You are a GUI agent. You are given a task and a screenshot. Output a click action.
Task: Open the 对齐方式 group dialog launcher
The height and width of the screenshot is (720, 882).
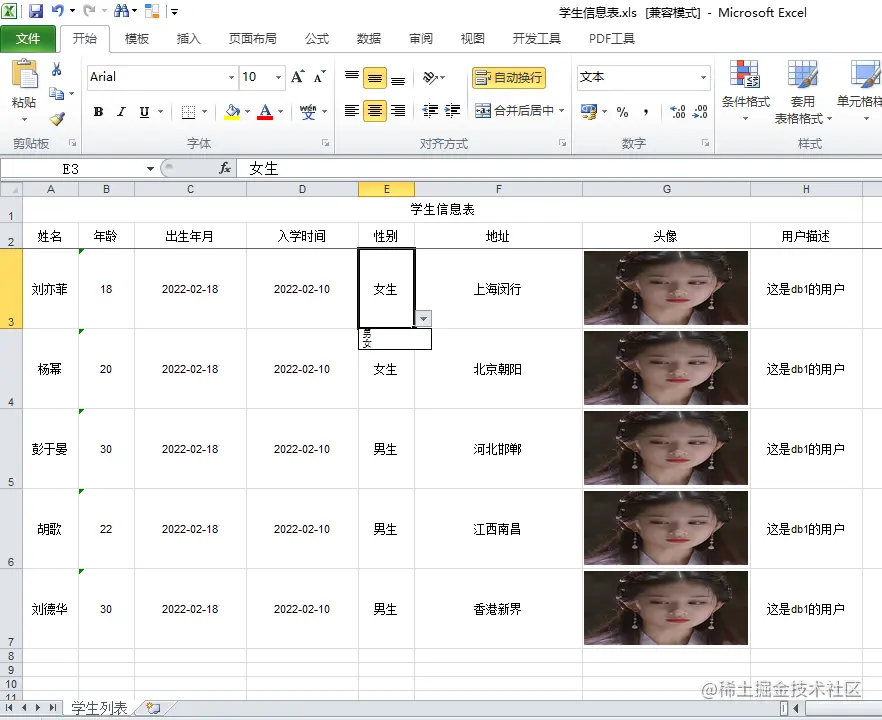[x=562, y=143]
